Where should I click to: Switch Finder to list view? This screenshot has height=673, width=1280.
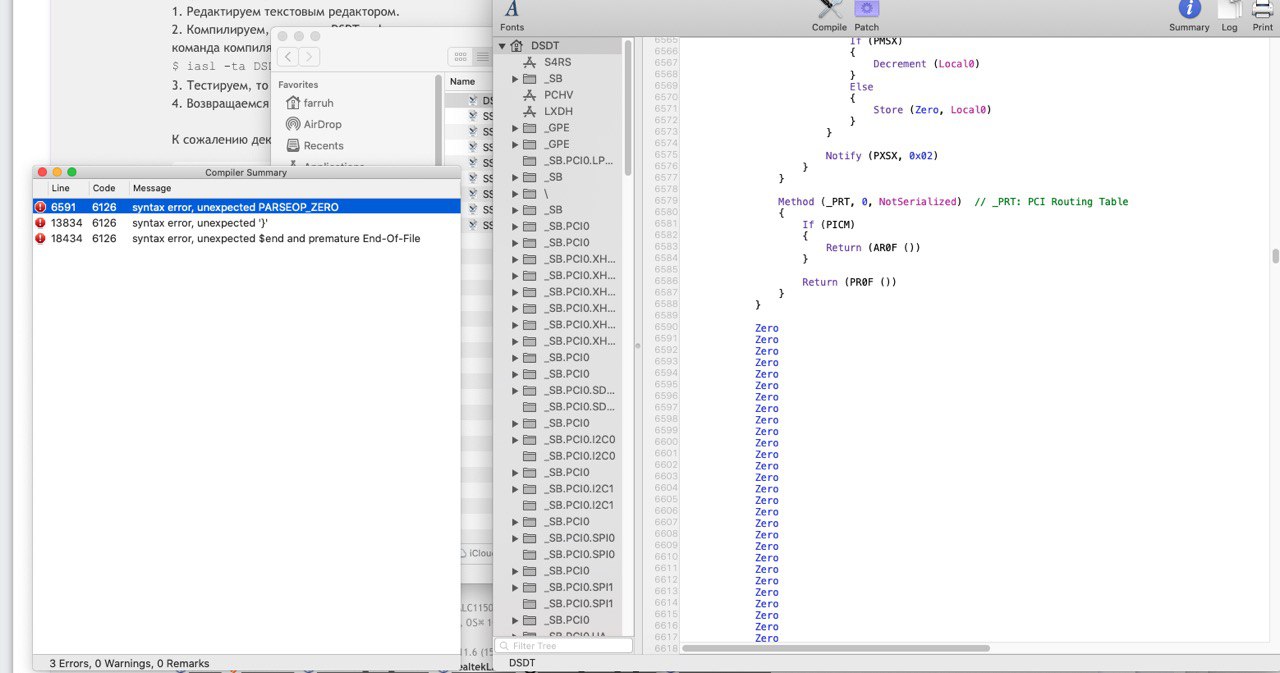482,57
